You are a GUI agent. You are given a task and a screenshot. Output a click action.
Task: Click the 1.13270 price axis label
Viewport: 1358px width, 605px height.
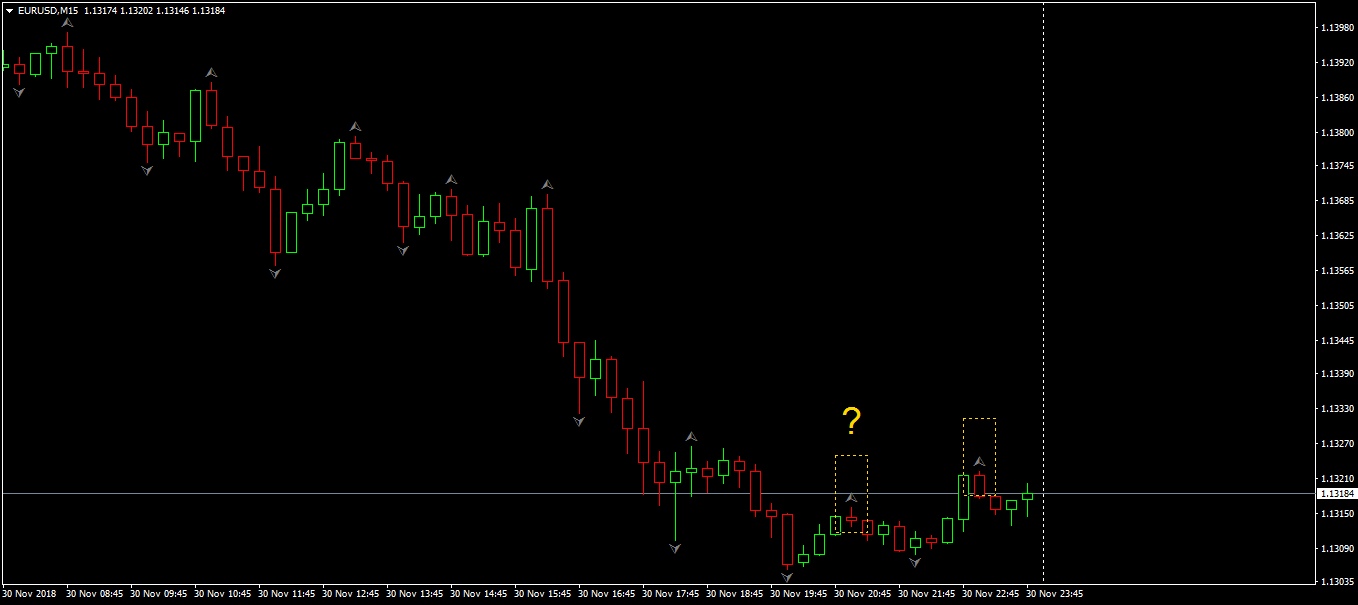pos(1337,444)
